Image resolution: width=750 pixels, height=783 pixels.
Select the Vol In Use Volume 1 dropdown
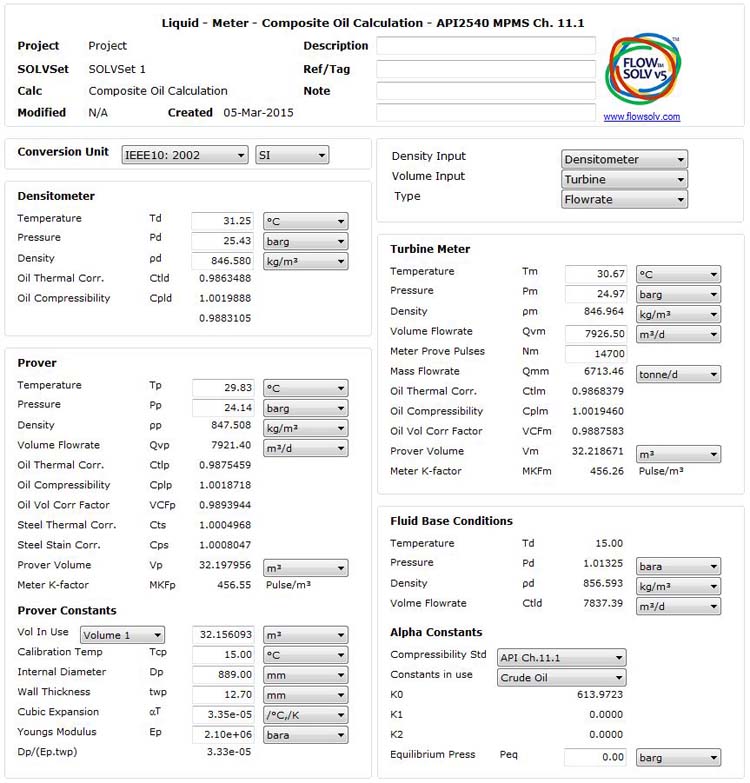pos(122,635)
